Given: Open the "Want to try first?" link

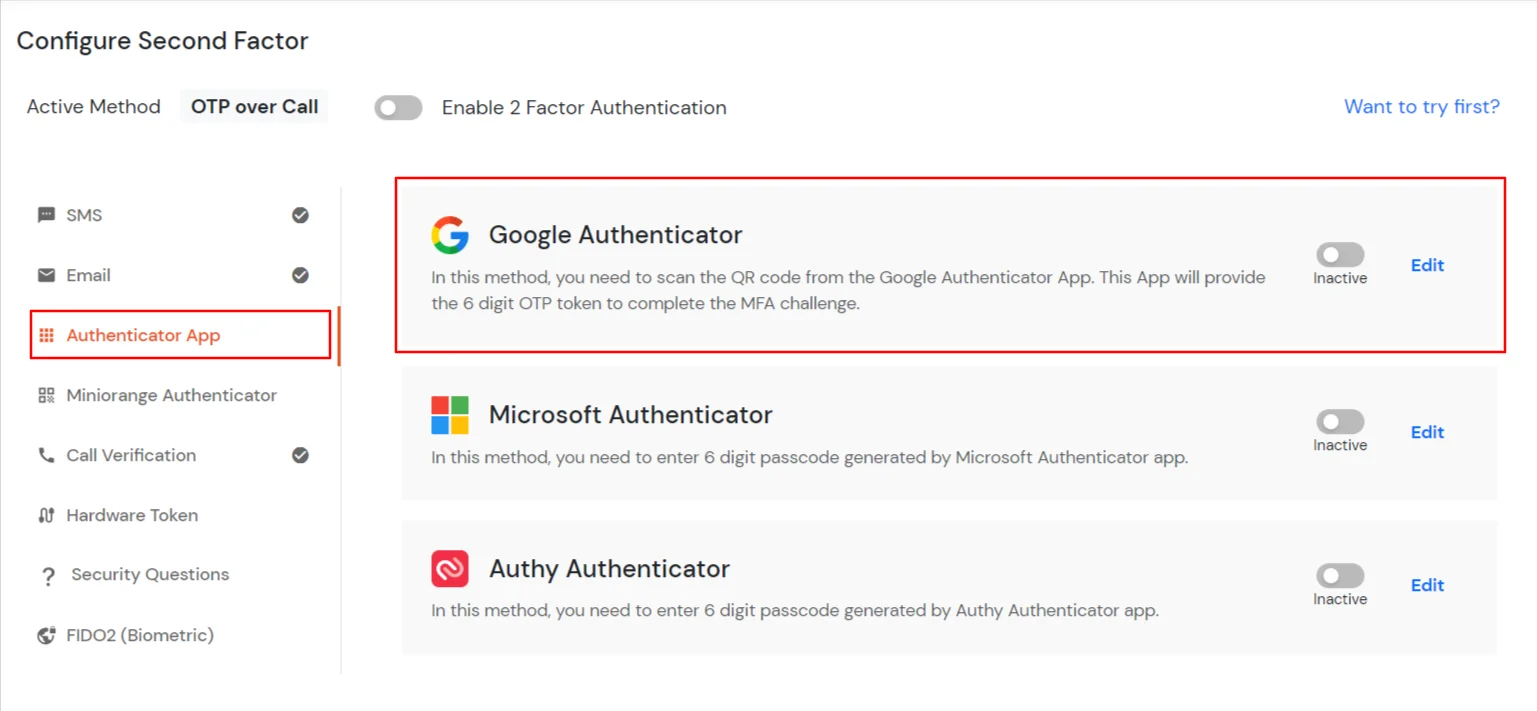Looking at the screenshot, I should [1421, 107].
